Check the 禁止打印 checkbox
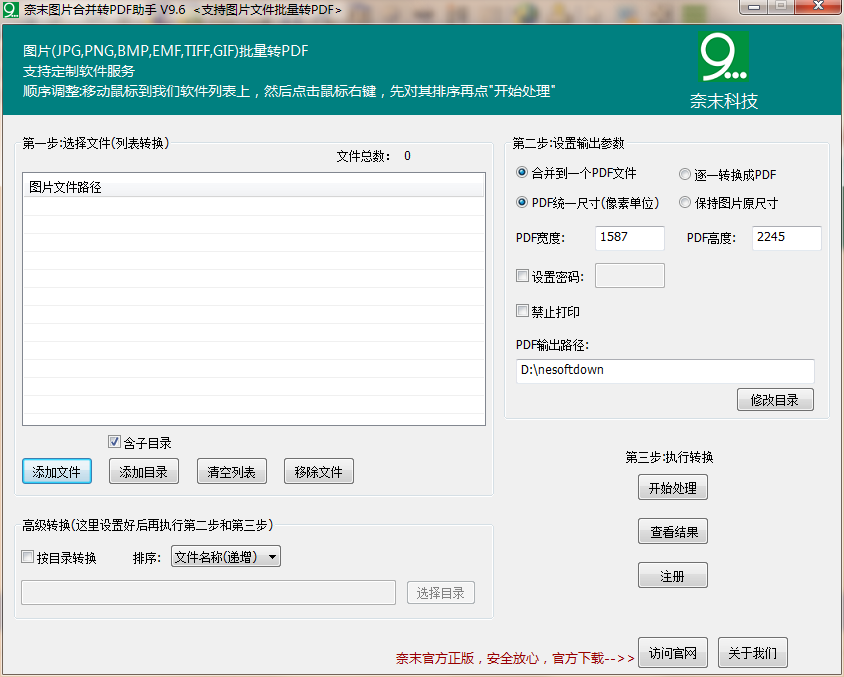The image size is (844, 677). 521,310
